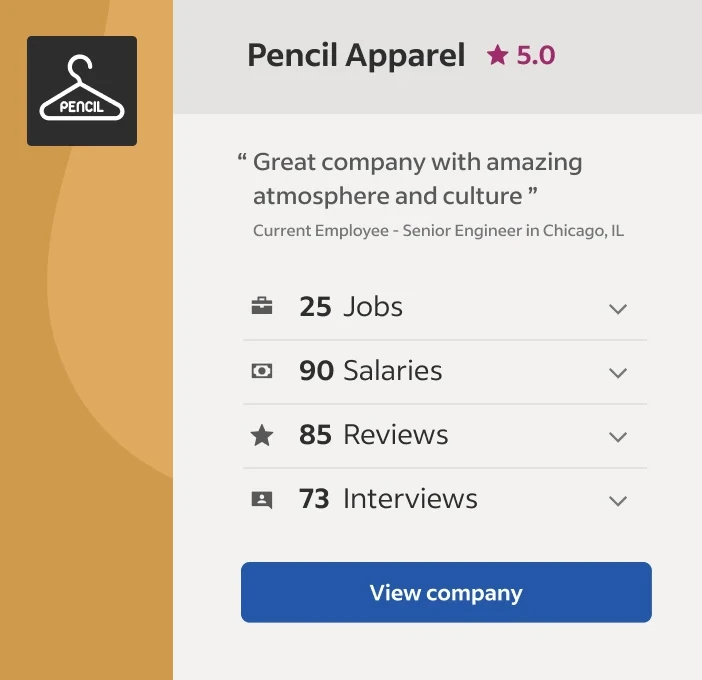The height and width of the screenshot is (680, 702).
Task: Expand the Jobs row chevron
Action: point(618,308)
